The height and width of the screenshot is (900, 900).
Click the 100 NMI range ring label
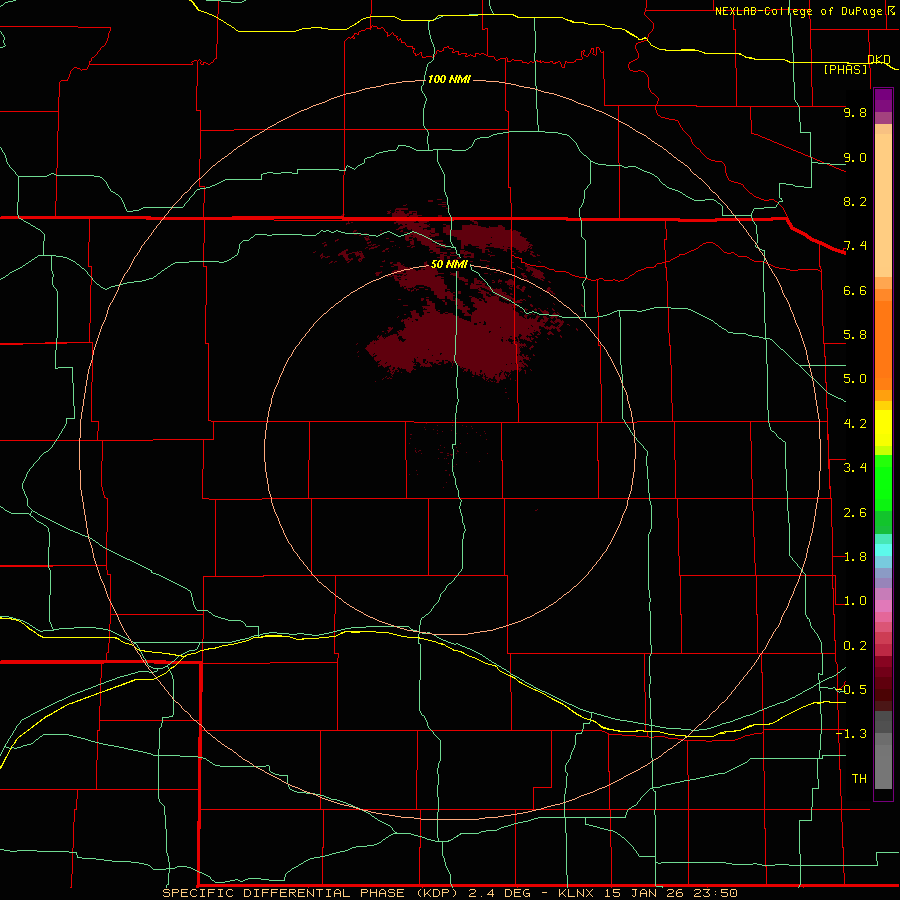pos(449,79)
